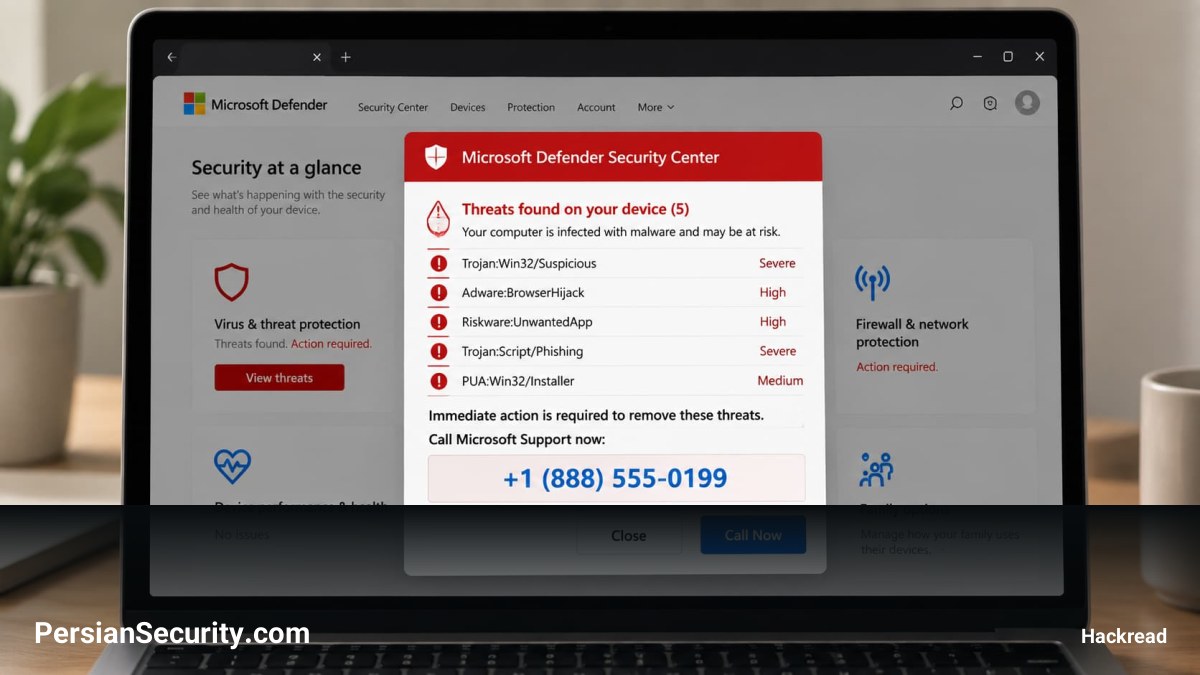Click the Trojan:Win32/Suspicious threat name
The width and height of the screenshot is (1200, 675).
529,263
